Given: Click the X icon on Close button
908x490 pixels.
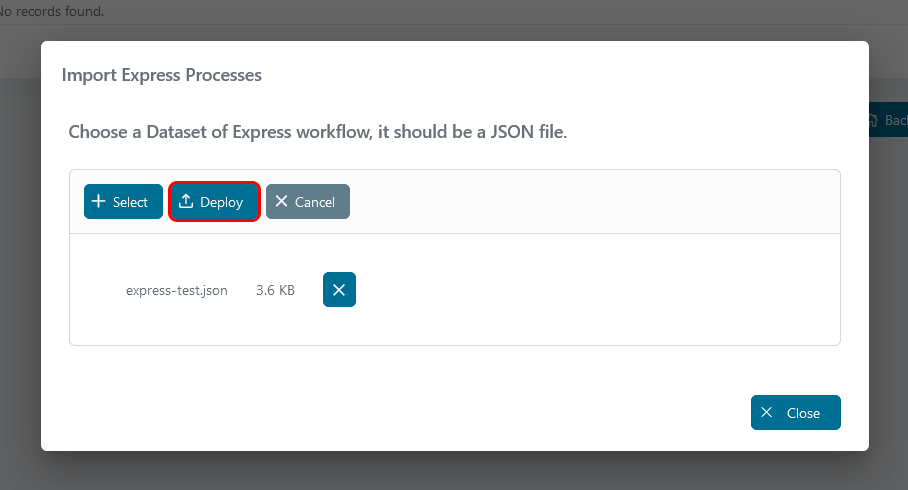Looking at the screenshot, I should tap(767, 413).
